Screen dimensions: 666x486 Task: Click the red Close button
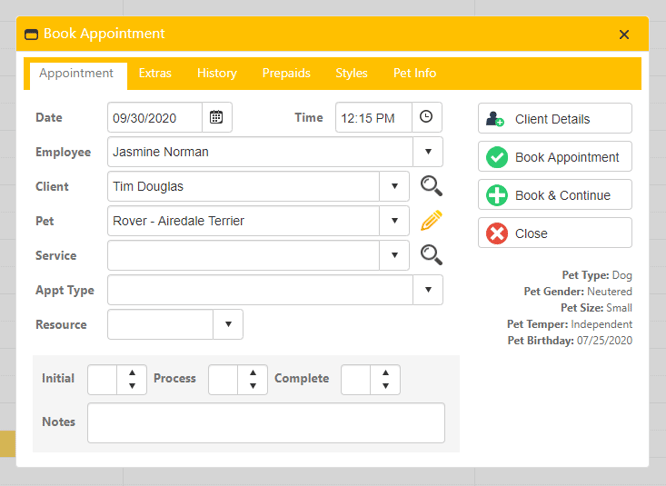tap(555, 233)
